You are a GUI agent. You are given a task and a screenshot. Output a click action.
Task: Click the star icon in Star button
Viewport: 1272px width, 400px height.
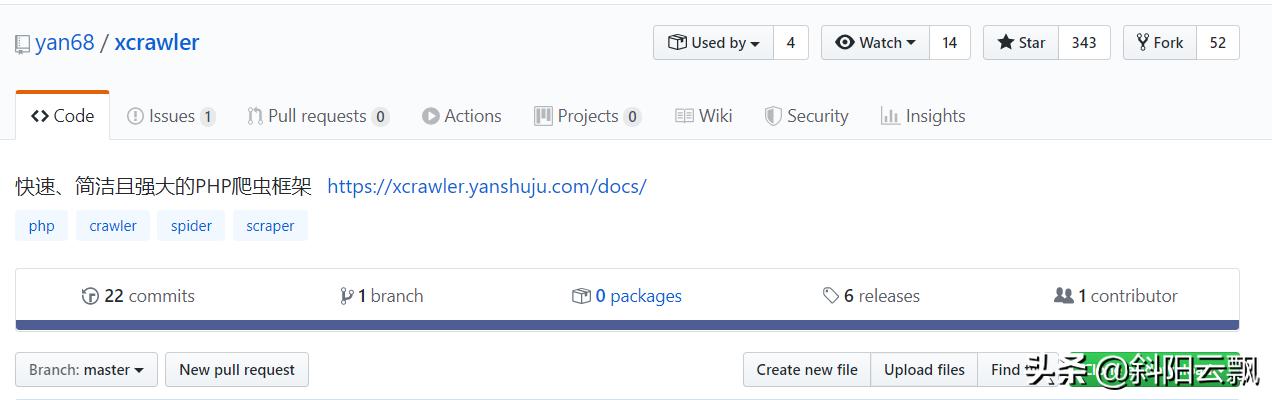[x=1005, y=42]
